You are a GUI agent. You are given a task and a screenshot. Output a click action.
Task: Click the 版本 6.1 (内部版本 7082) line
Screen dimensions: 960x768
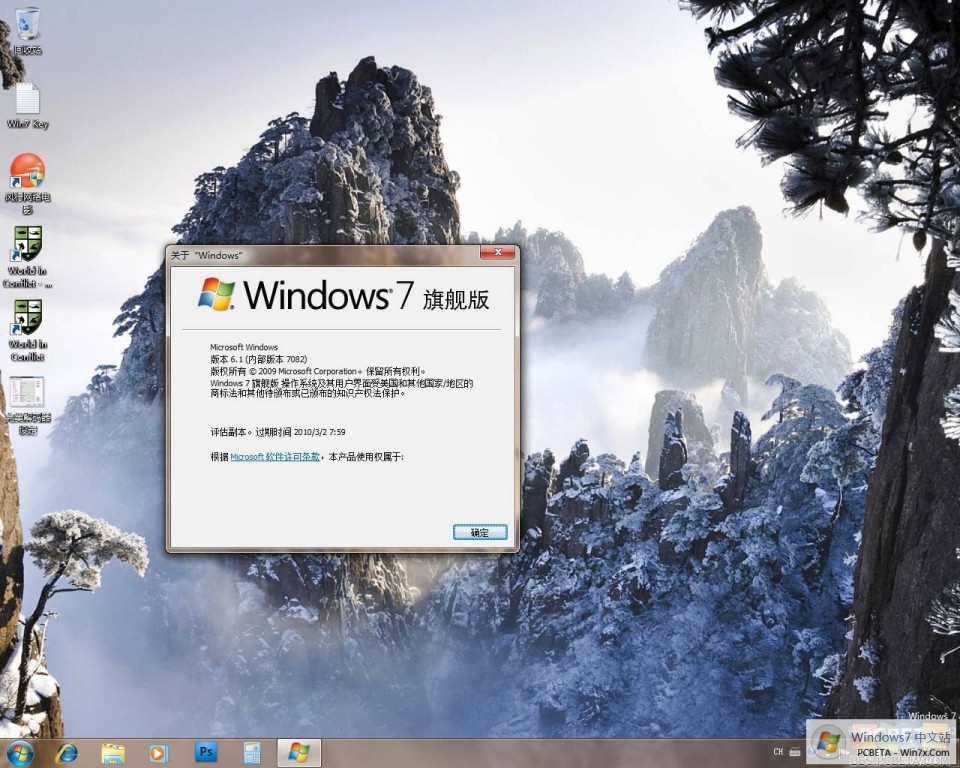(258, 360)
